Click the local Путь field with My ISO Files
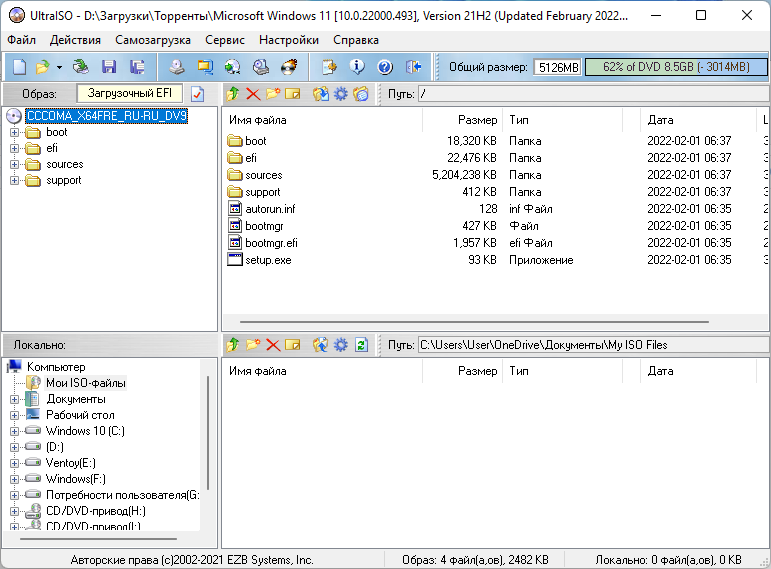Image resolution: width=771 pixels, height=569 pixels. point(594,345)
